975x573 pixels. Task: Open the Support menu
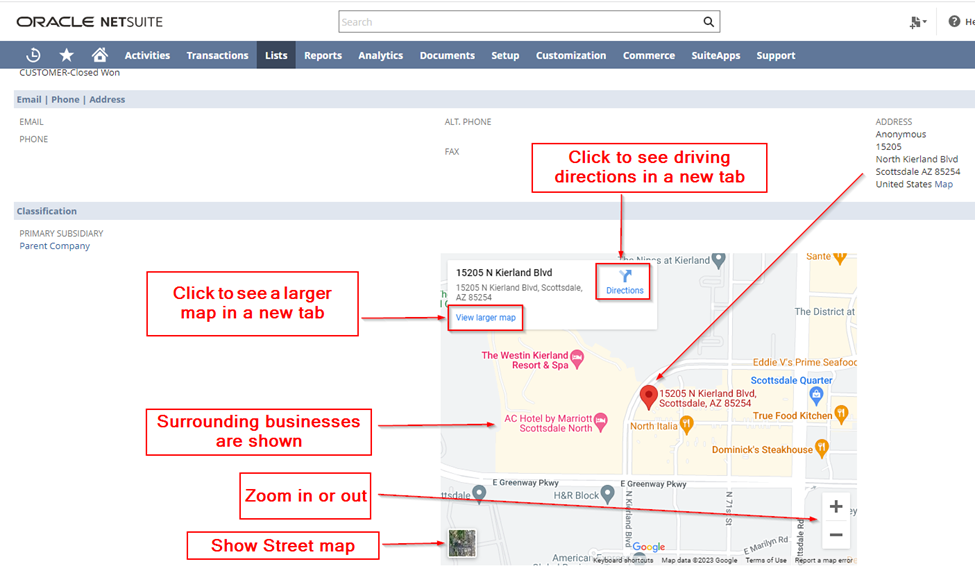(x=775, y=55)
